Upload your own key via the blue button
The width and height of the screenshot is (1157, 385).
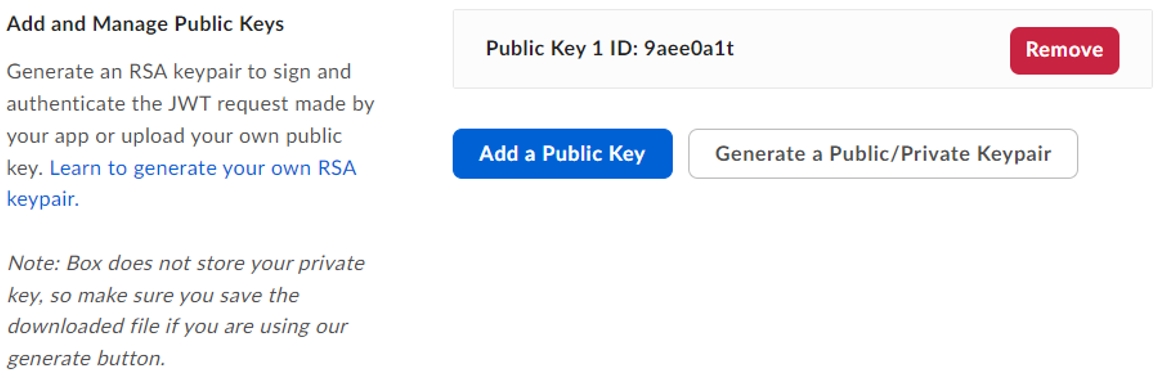tap(562, 153)
